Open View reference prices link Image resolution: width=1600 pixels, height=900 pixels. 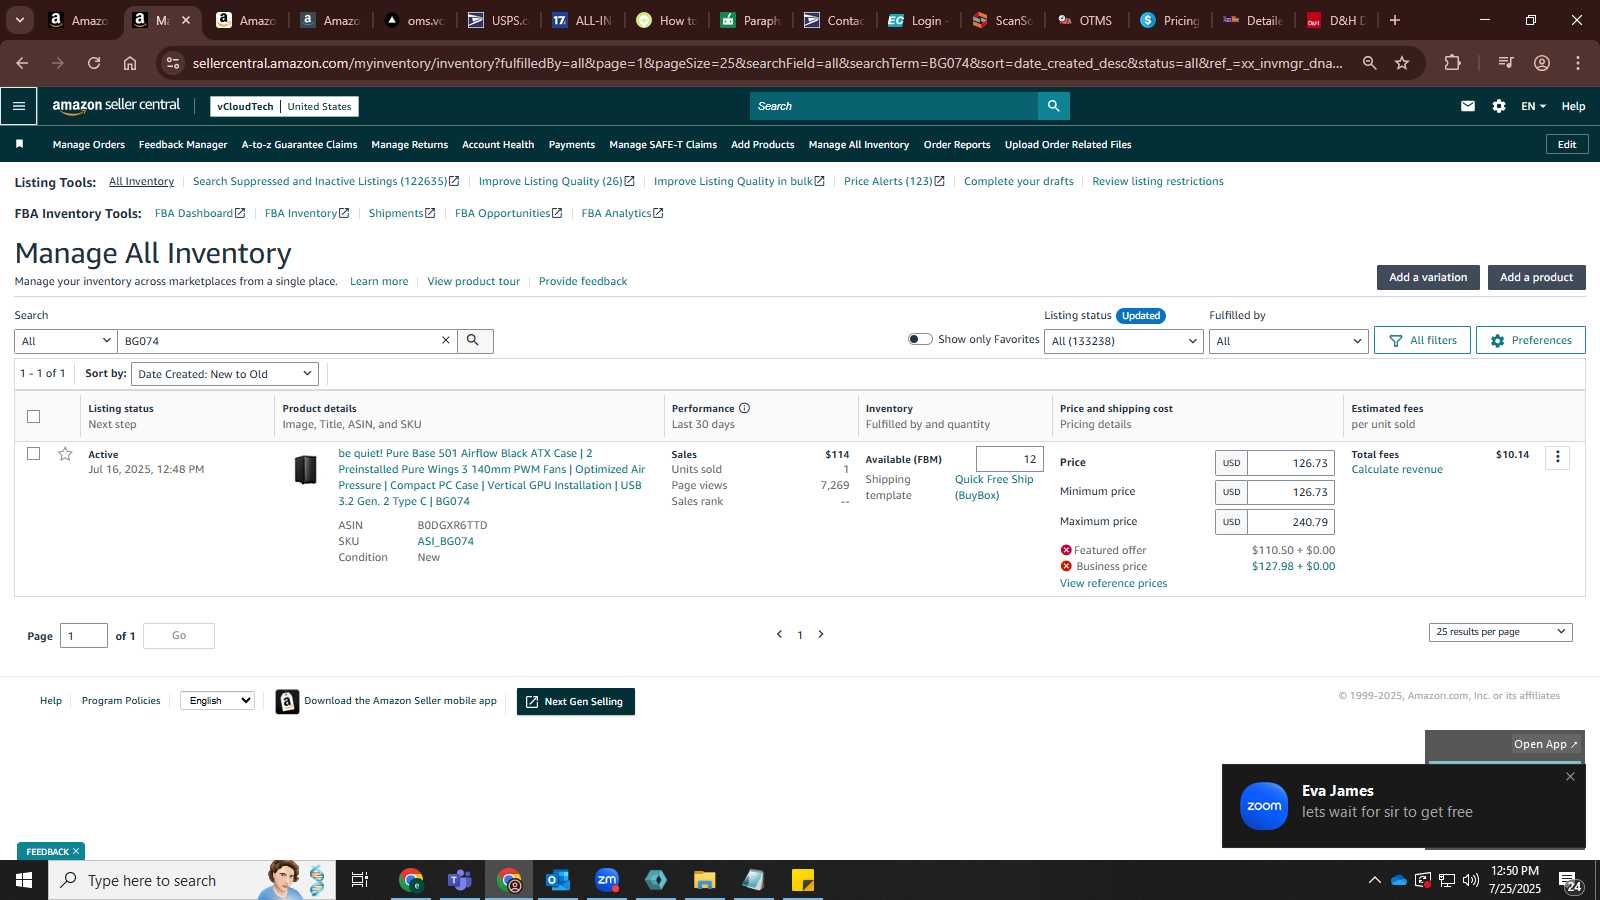tap(1113, 583)
